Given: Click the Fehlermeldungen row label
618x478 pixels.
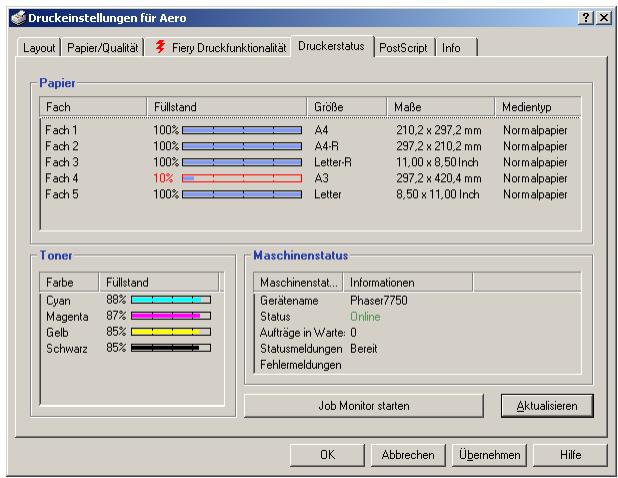Looking at the screenshot, I should (300, 365).
